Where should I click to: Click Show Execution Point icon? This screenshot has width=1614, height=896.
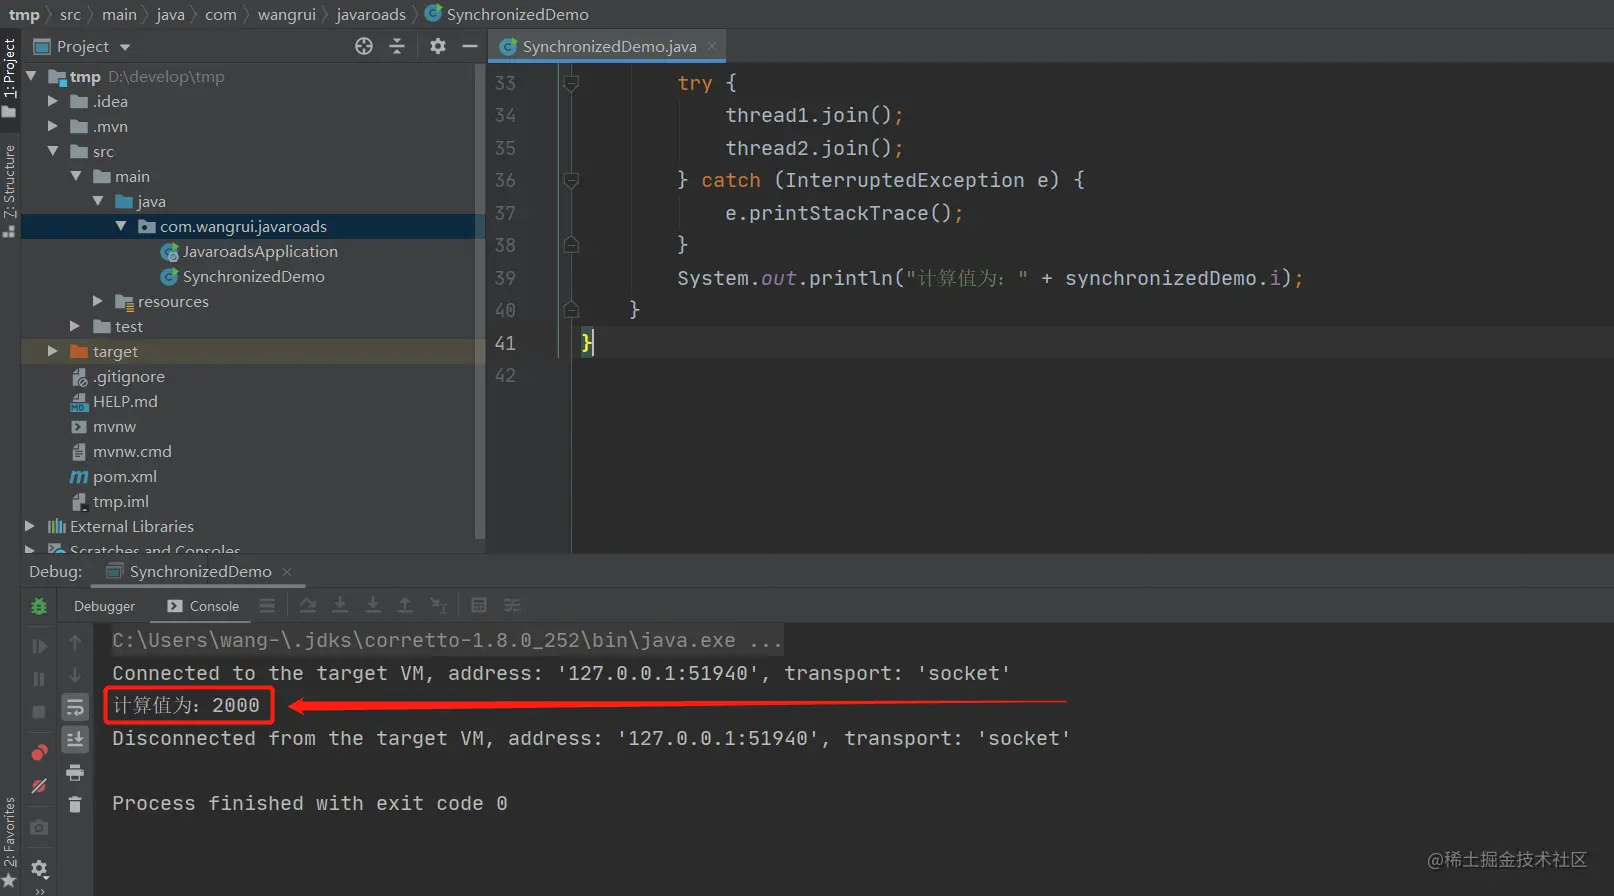[267, 605]
